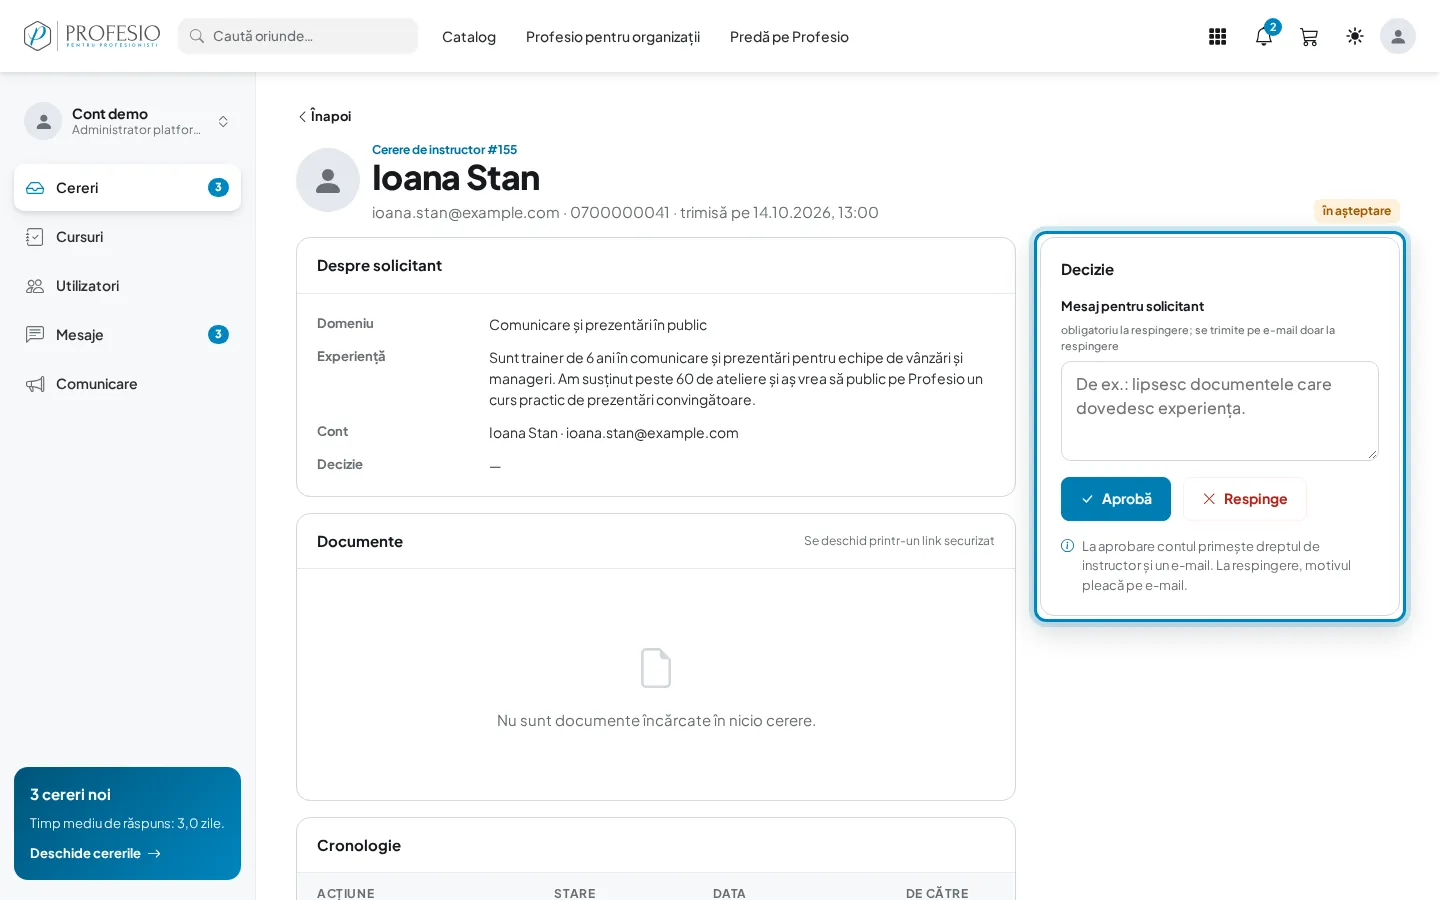
Task: Go back with the Înapoi link
Action: click(324, 116)
